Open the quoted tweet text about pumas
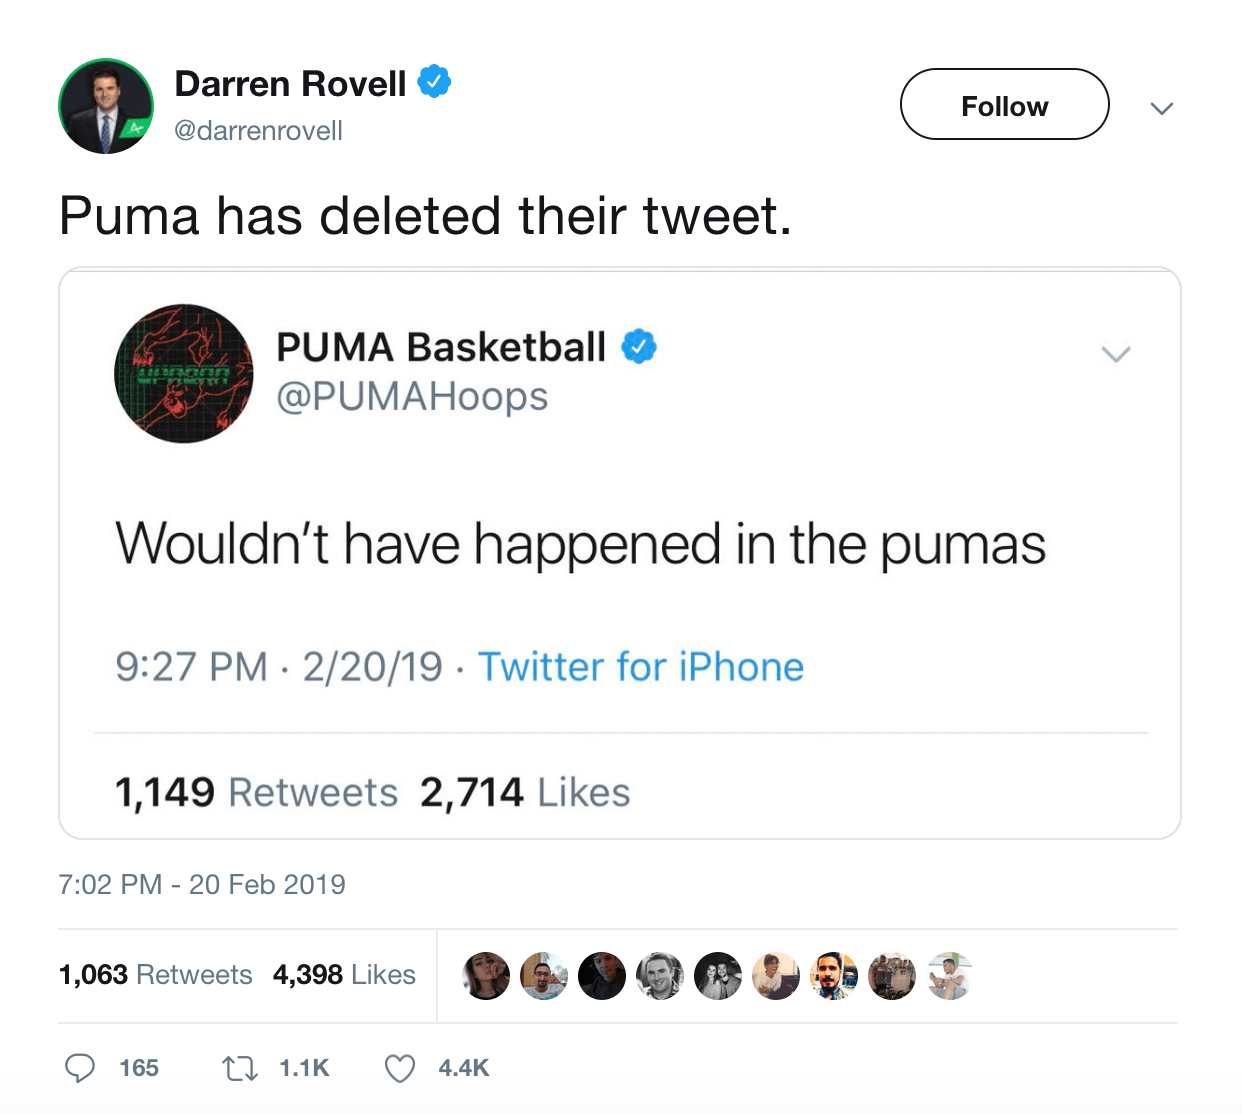The width and height of the screenshot is (1242, 1114). tap(581, 545)
